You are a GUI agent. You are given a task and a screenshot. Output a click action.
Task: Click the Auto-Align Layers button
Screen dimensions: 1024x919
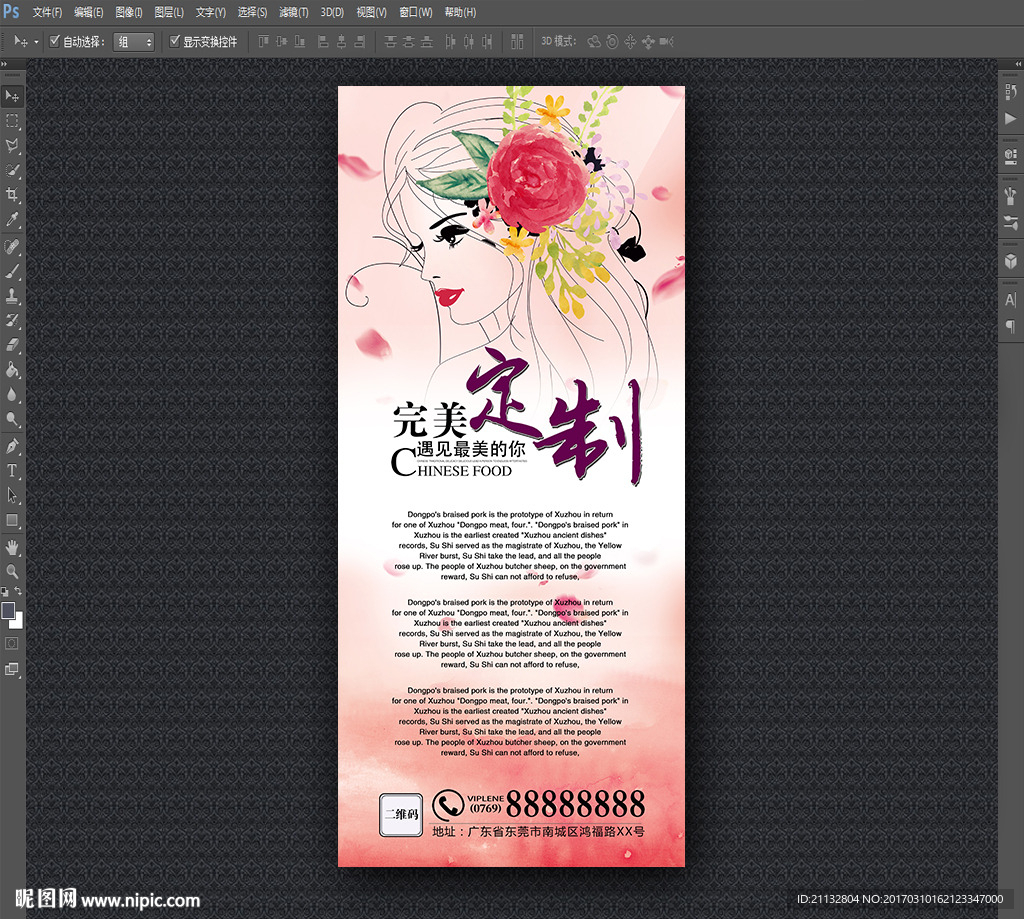pyautogui.click(x=517, y=42)
